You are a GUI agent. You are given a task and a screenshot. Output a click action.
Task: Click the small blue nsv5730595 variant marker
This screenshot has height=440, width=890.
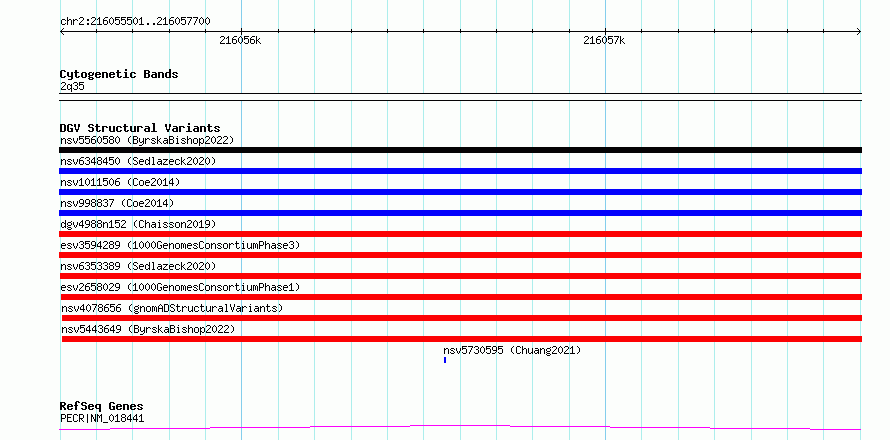tap(445, 360)
